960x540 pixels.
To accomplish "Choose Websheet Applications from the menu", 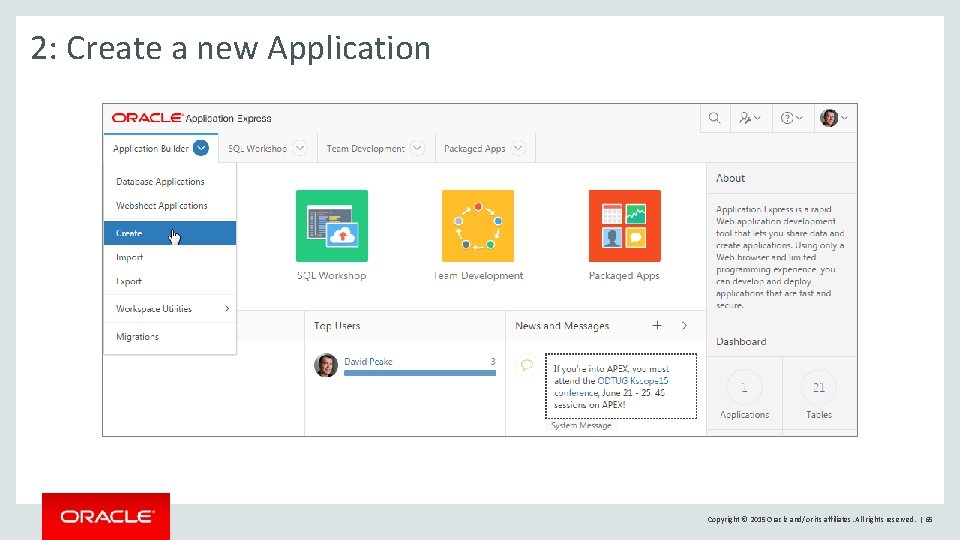I will click(170, 206).
